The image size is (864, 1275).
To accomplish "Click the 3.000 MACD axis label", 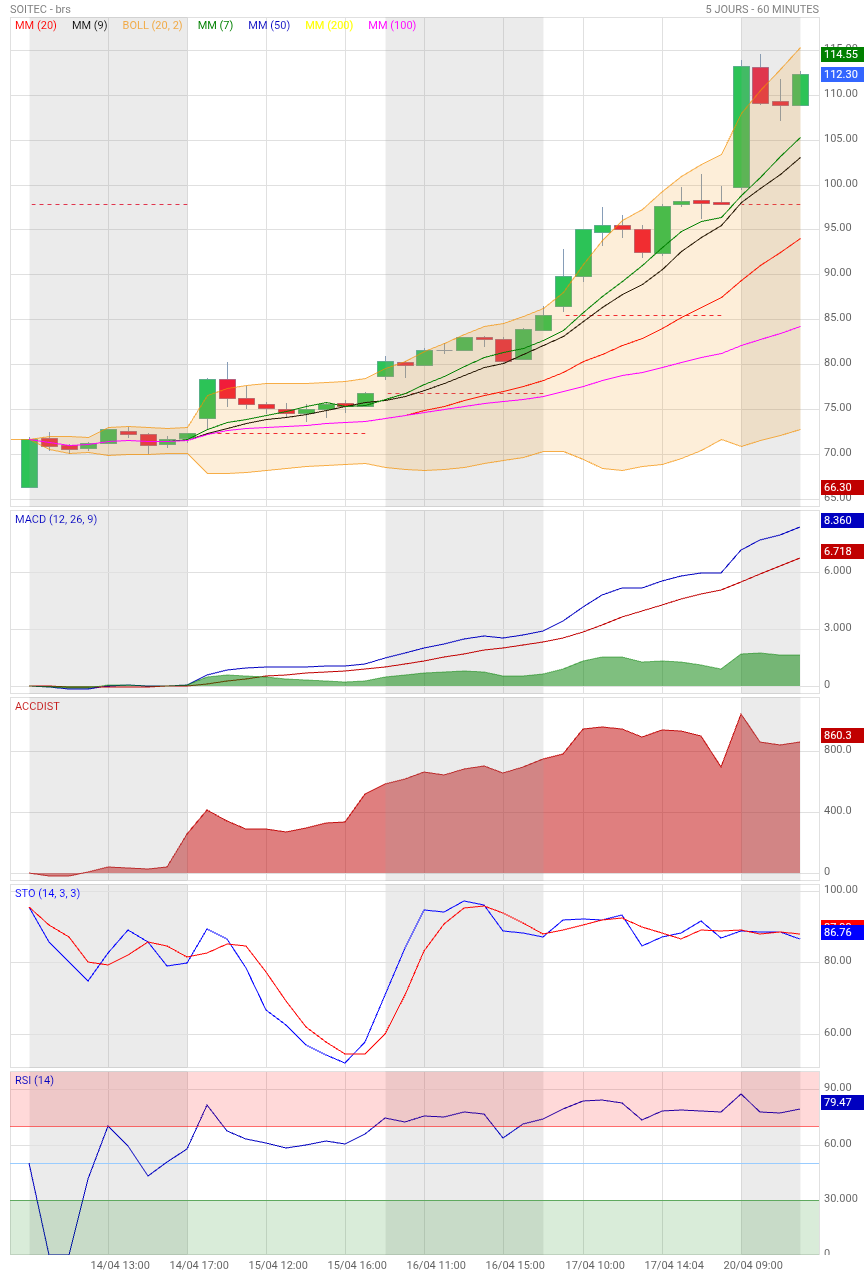I will 838,627.
